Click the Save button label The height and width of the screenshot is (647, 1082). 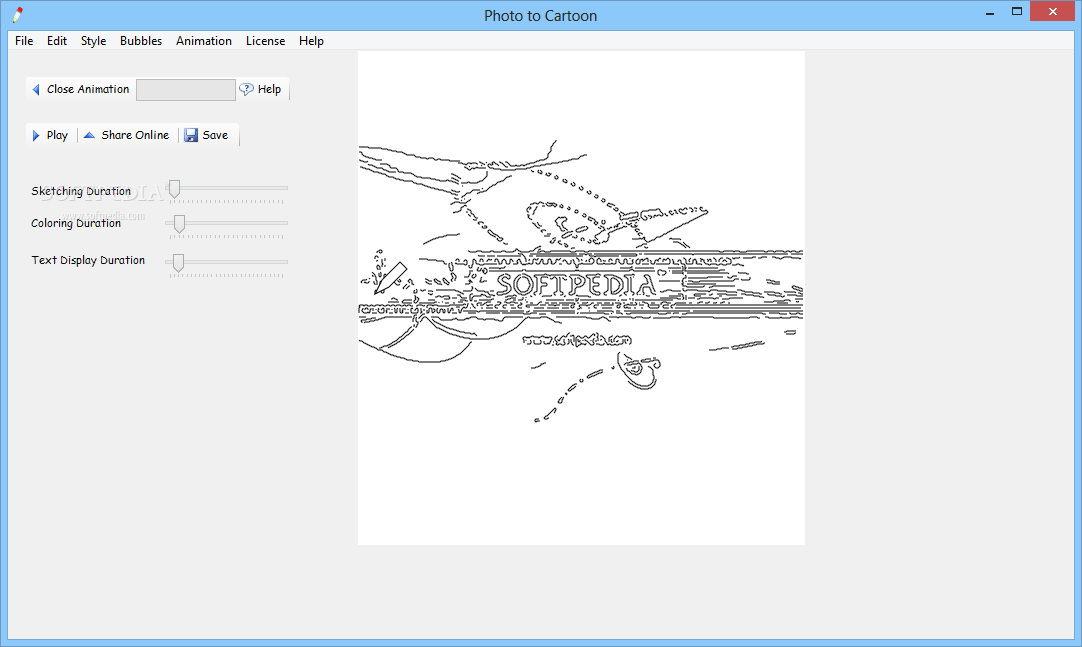point(215,135)
